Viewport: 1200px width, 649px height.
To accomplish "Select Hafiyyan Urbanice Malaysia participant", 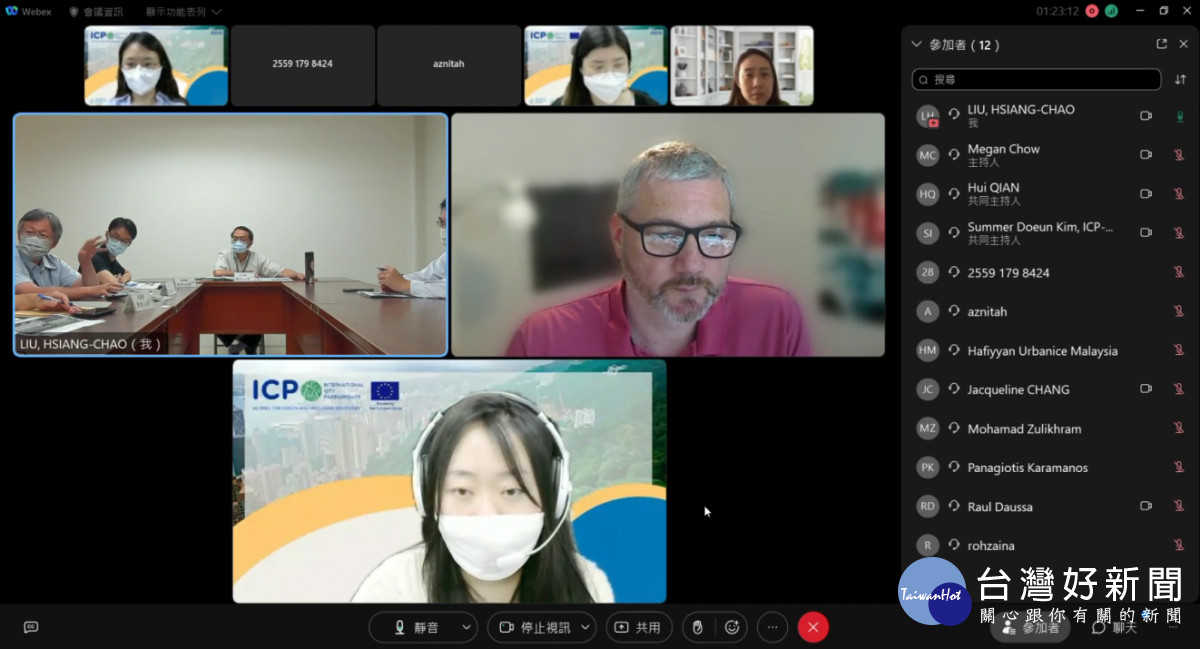I will 1049,350.
